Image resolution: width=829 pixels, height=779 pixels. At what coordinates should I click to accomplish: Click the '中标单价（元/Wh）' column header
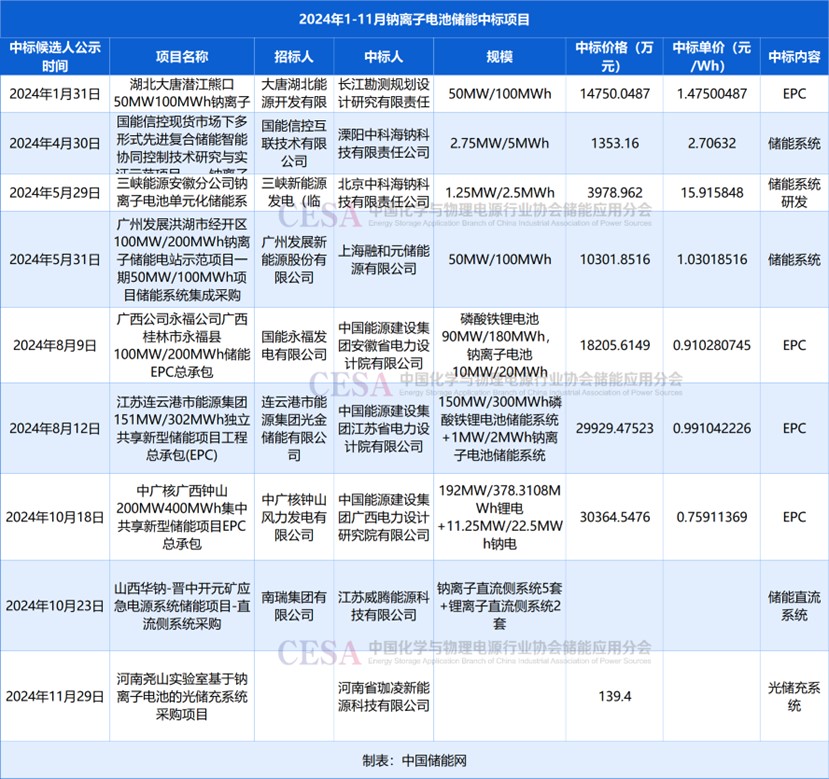[711, 56]
